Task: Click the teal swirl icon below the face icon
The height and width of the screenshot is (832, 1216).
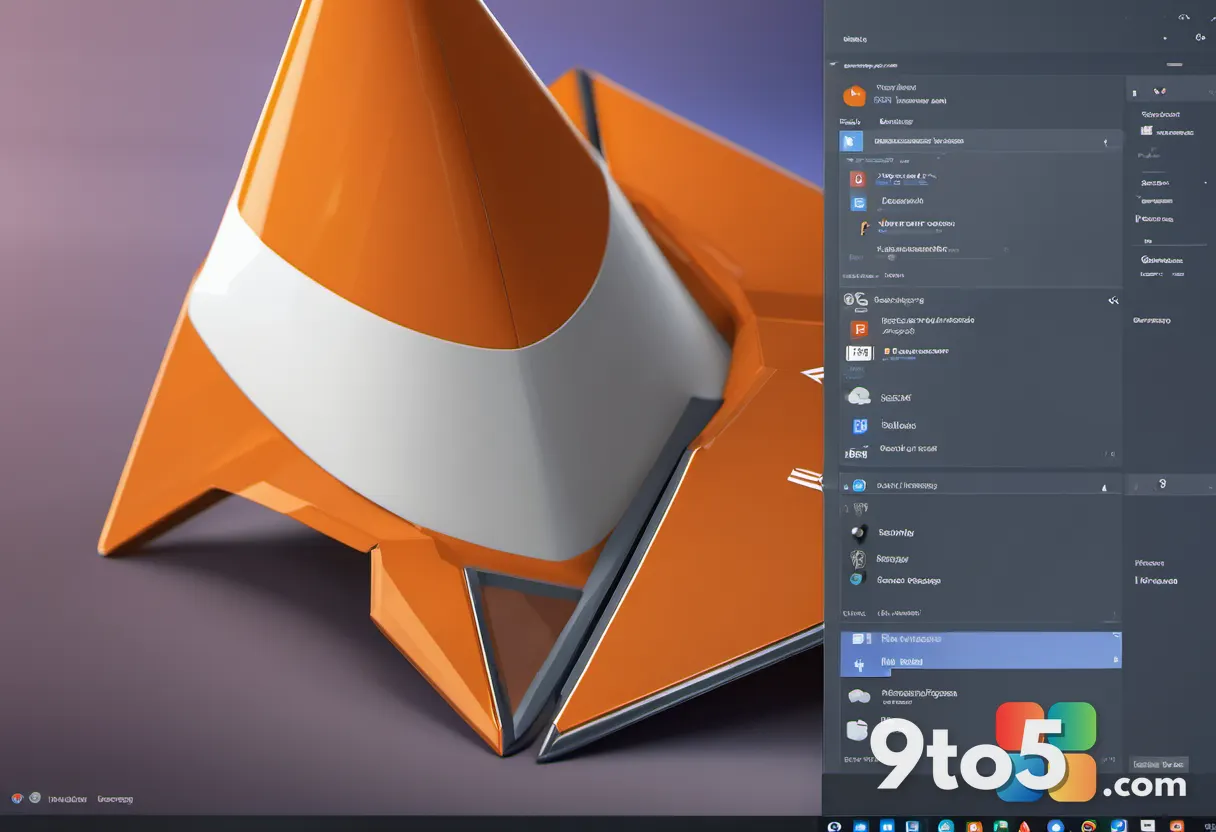Action: (x=856, y=579)
